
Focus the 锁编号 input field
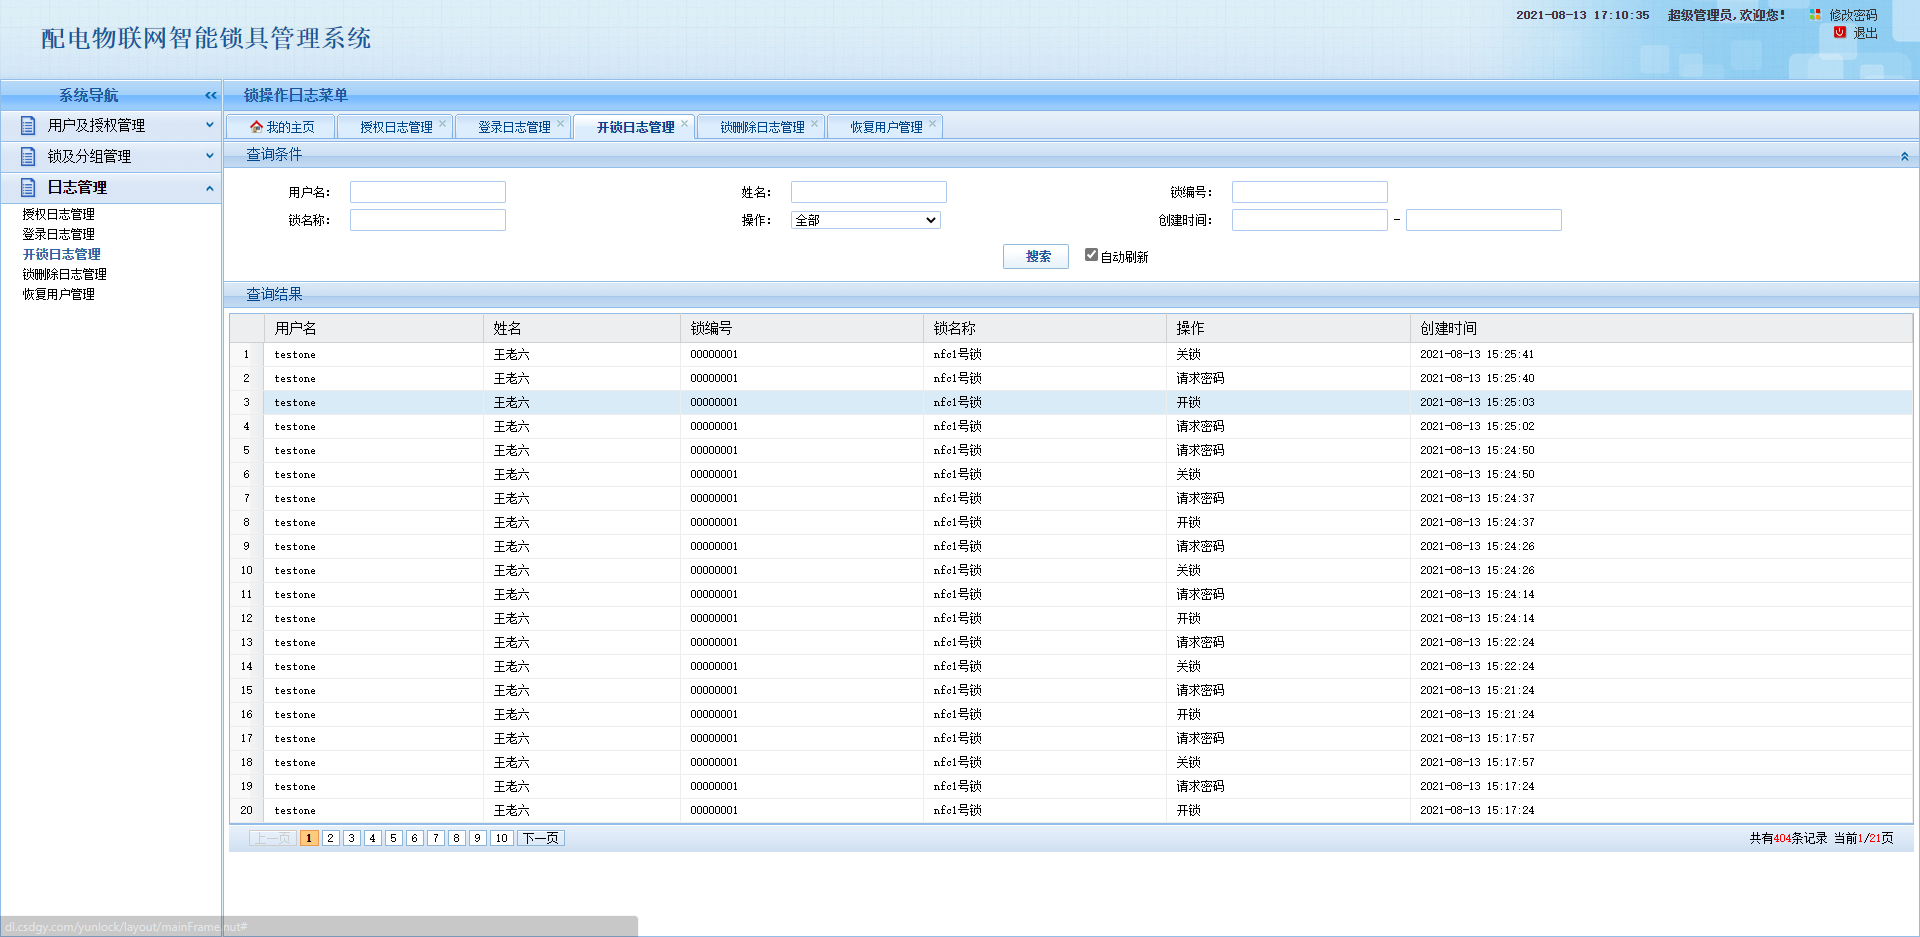point(1310,192)
